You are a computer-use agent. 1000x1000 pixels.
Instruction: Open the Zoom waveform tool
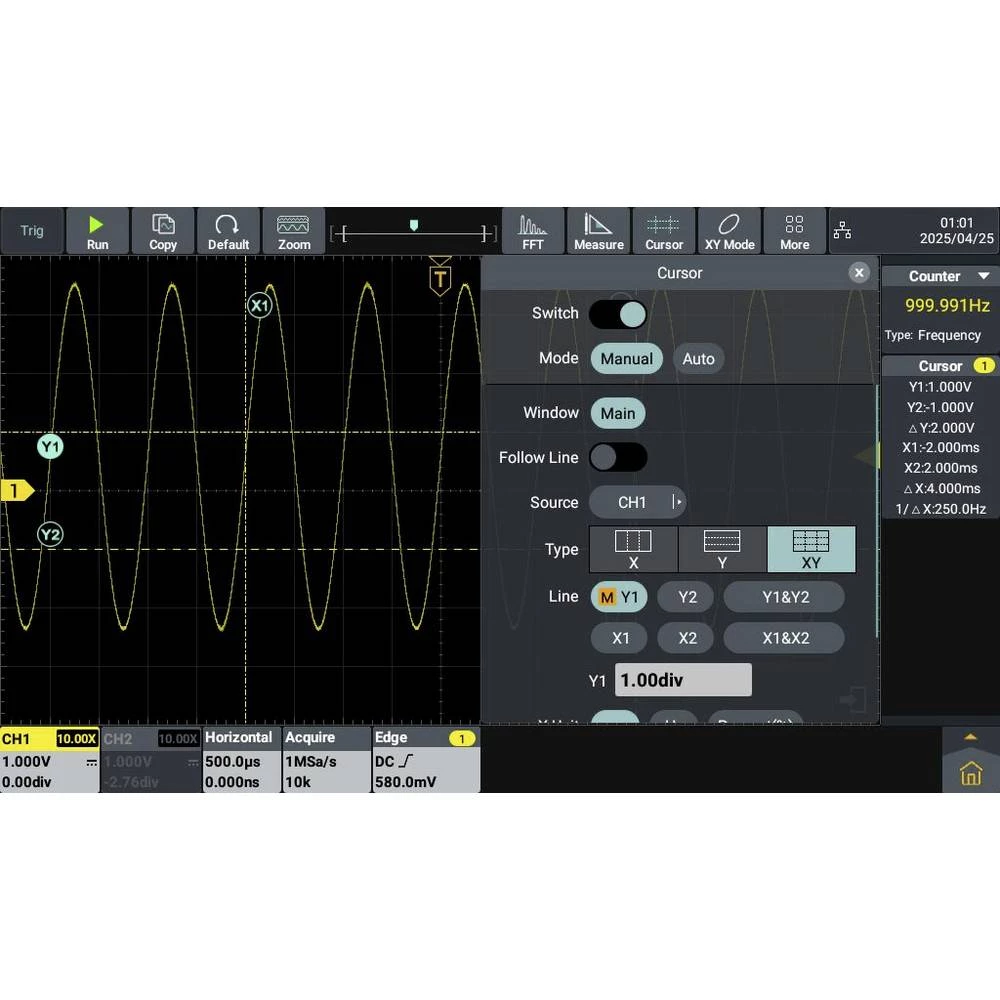pos(293,231)
